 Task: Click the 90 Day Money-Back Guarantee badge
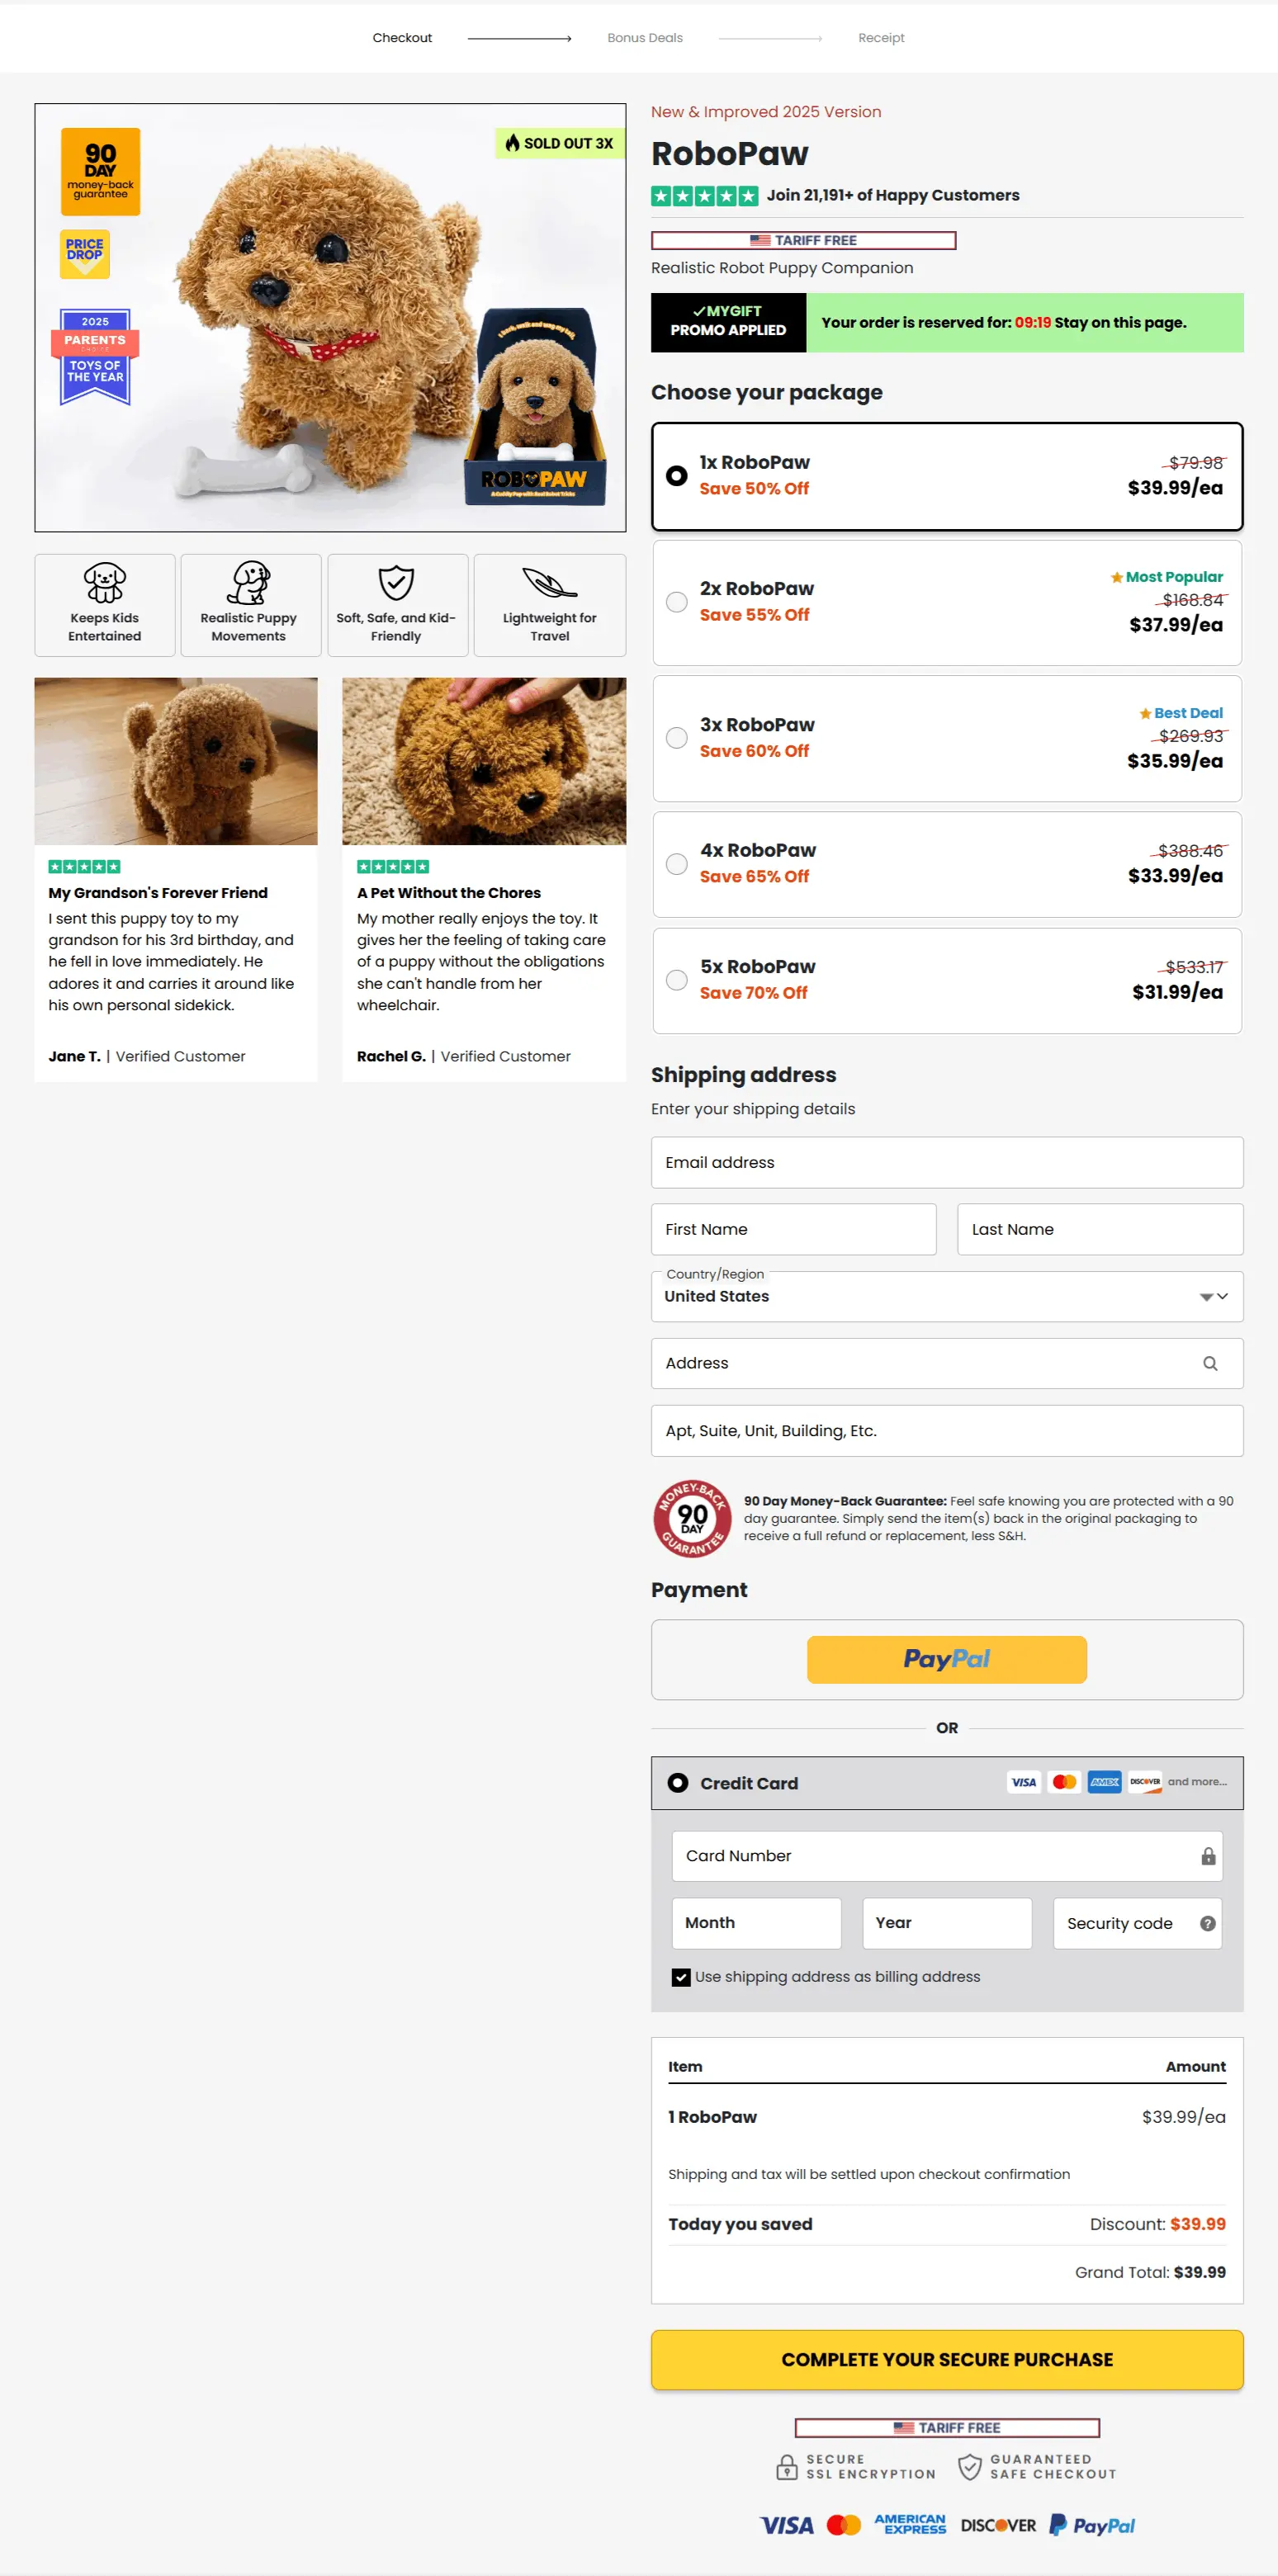(691, 1518)
